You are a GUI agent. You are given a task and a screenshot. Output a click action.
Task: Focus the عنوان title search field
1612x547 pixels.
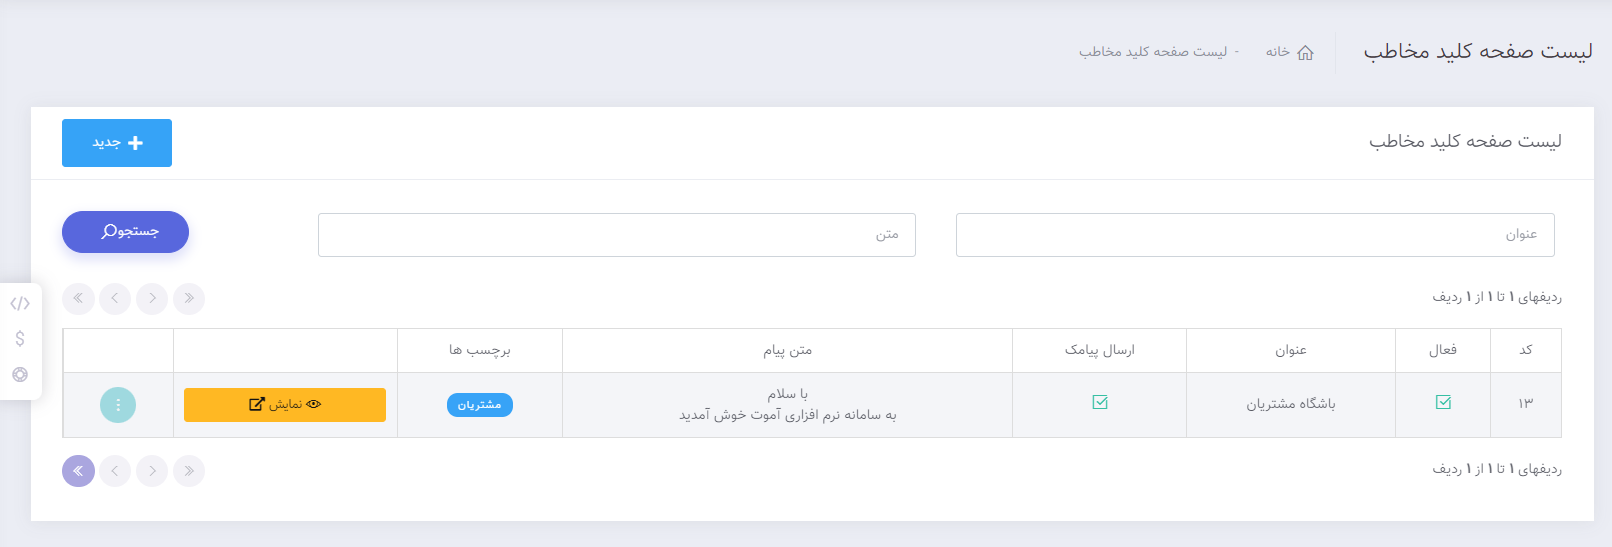(1255, 235)
